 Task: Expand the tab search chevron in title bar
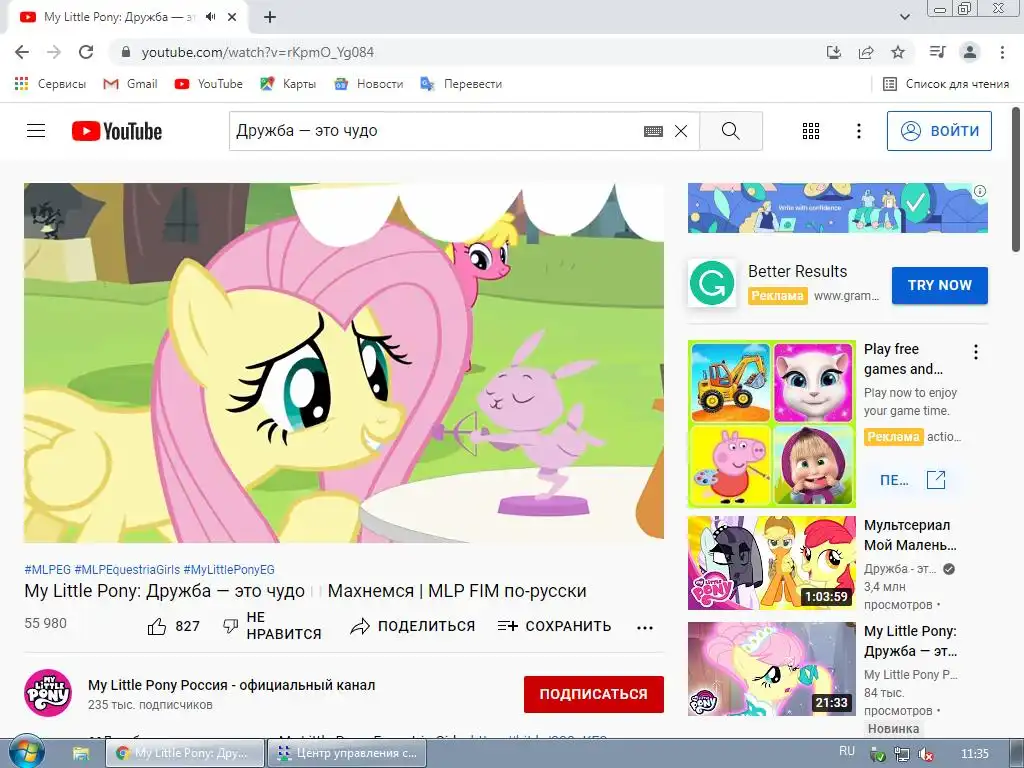[904, 17]
